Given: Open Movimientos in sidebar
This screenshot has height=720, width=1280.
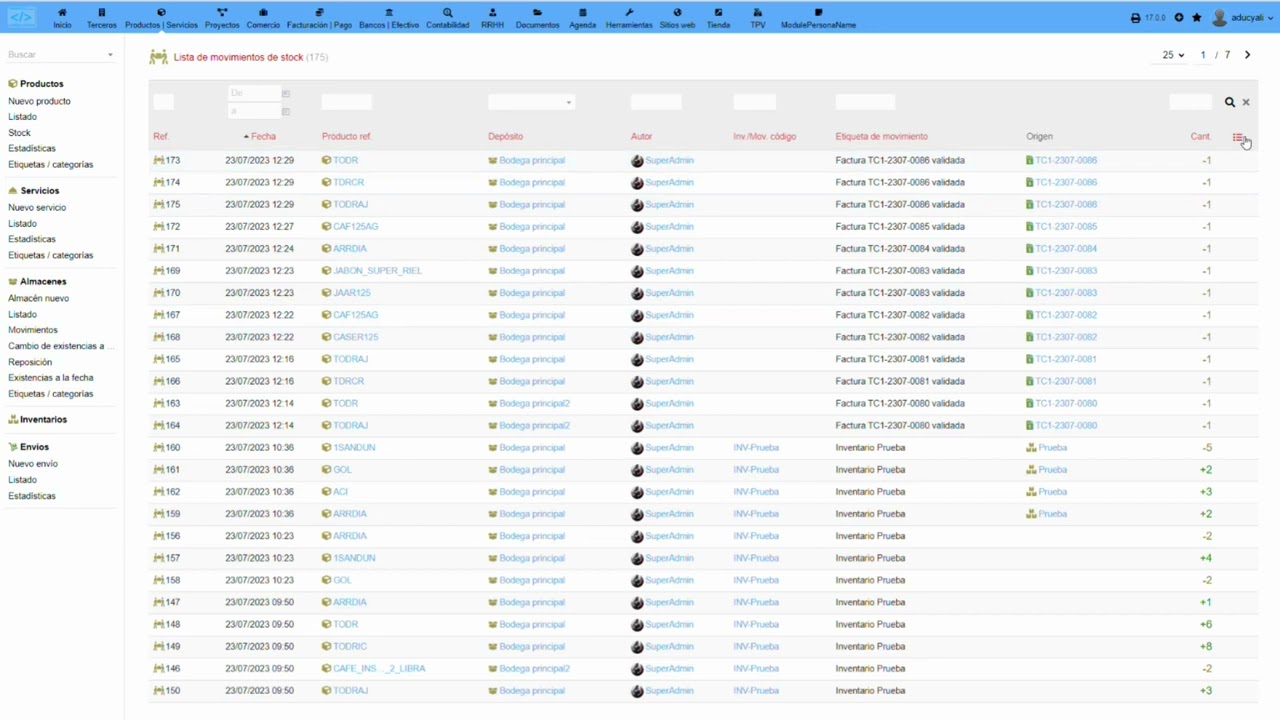Looking at the screenshot, I should [x=33, y=330].
